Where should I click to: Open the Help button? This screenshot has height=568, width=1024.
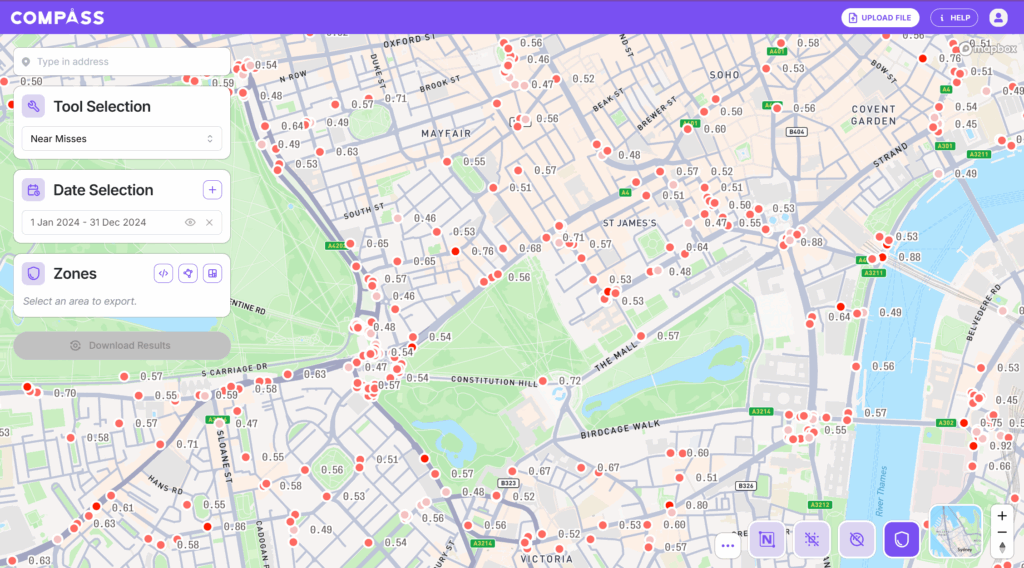pos(954,17)
